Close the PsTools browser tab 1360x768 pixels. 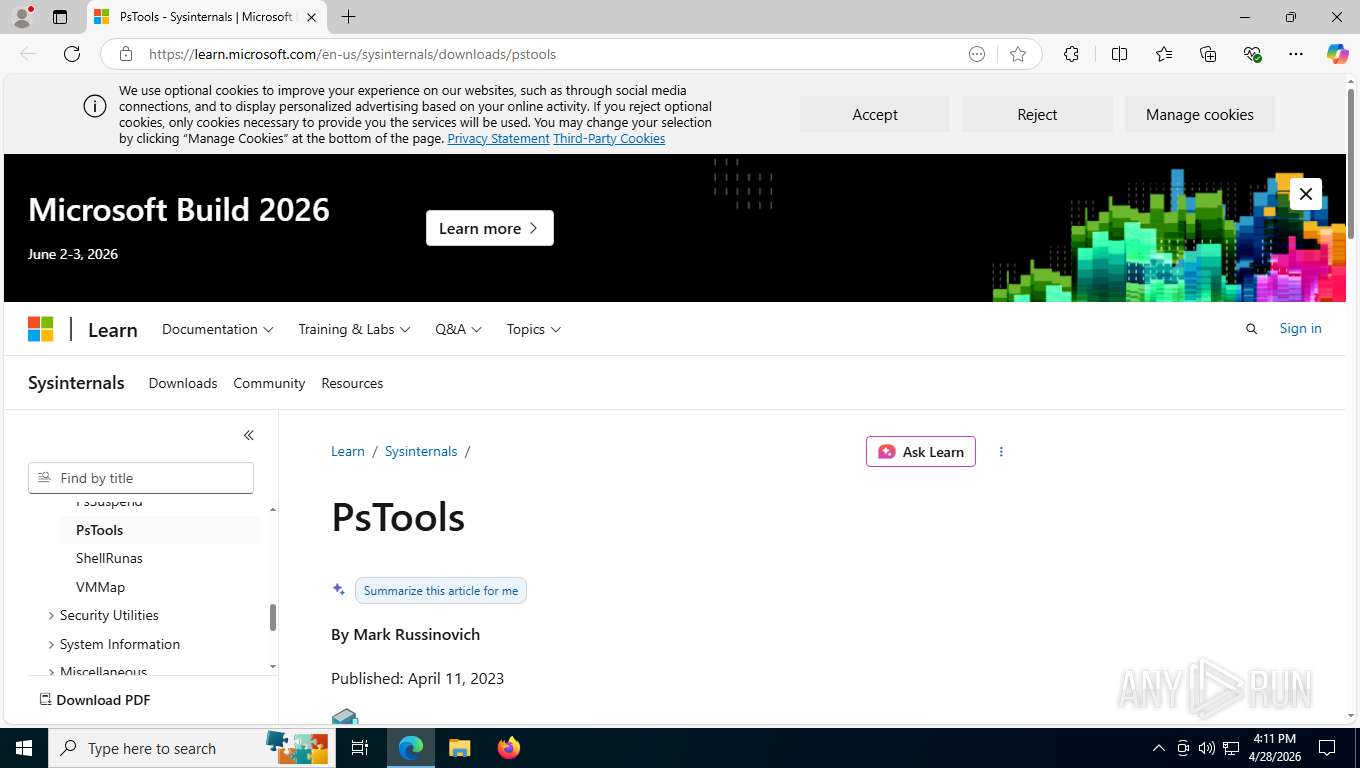click(x=311, y=17)
